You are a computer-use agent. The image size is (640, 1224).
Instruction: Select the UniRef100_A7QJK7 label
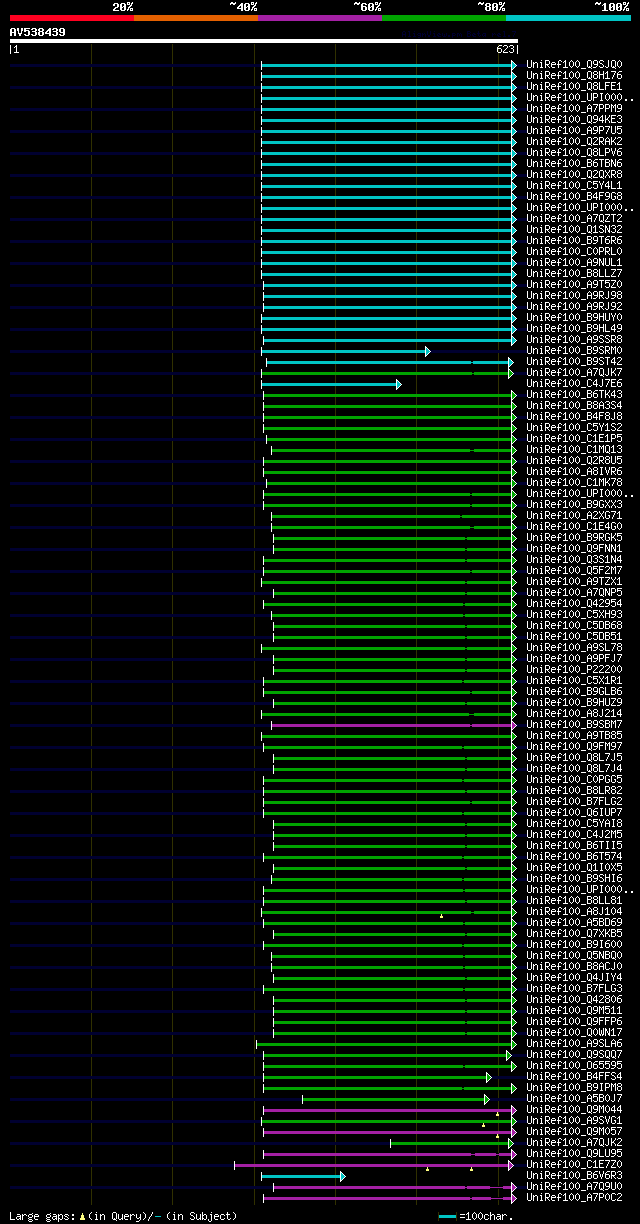(574, 373)
